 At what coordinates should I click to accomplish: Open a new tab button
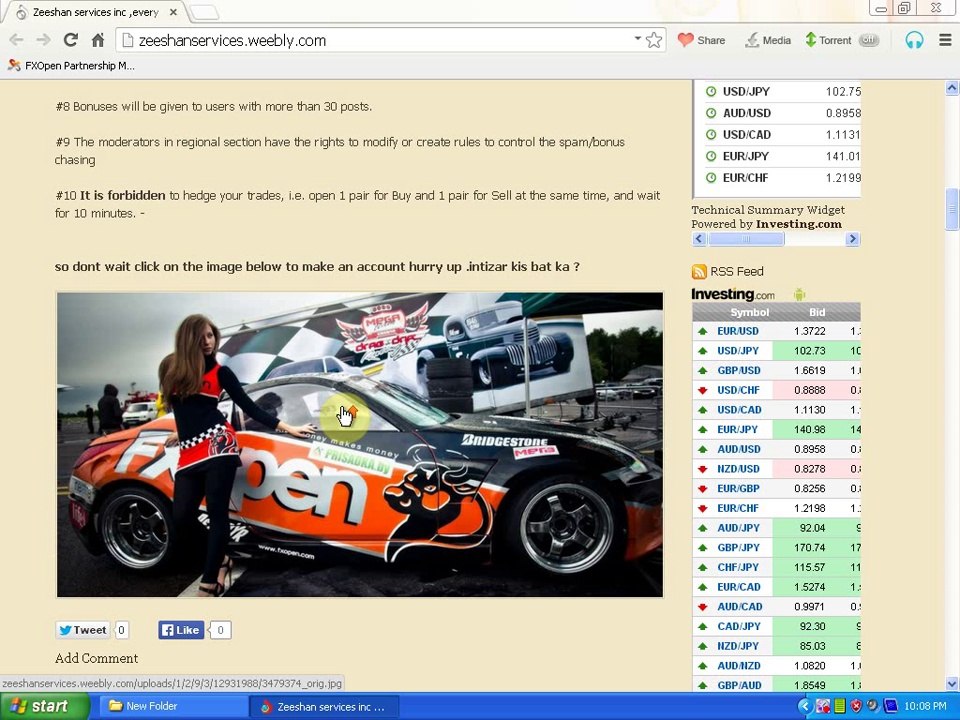(x=204, y=12)
